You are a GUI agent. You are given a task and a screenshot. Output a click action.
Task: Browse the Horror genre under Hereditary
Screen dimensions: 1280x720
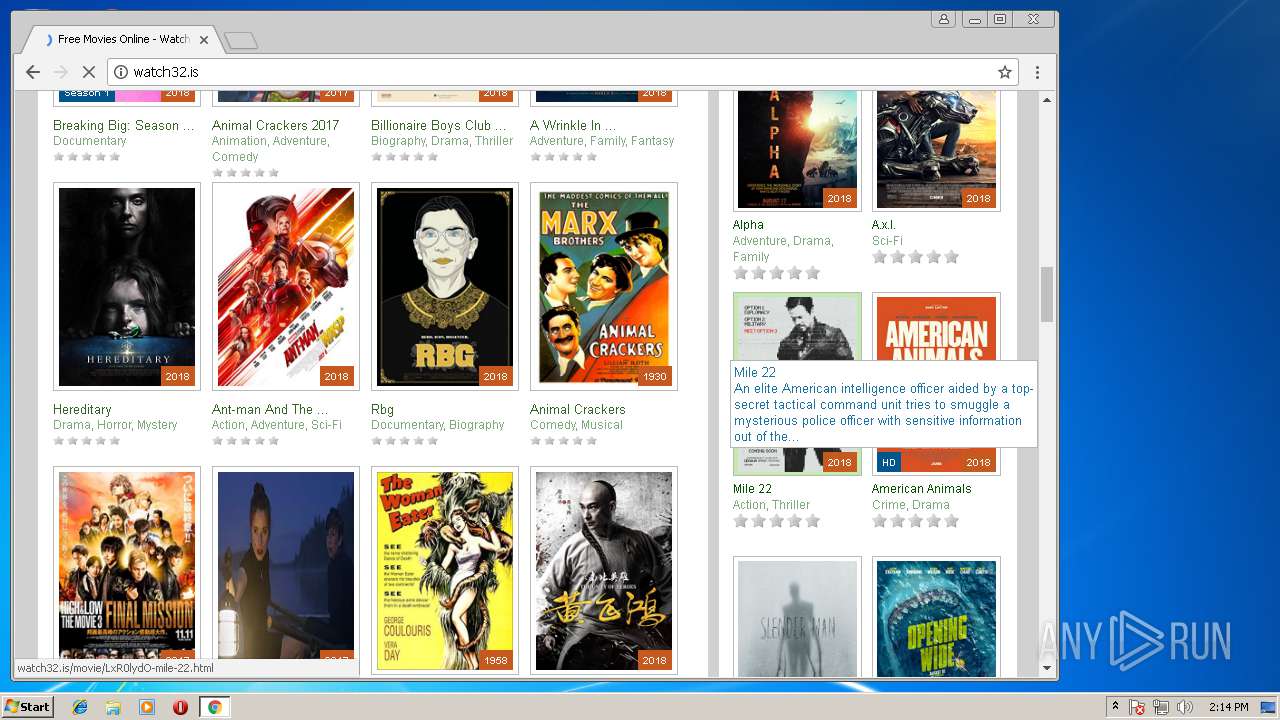coord(114,425)
